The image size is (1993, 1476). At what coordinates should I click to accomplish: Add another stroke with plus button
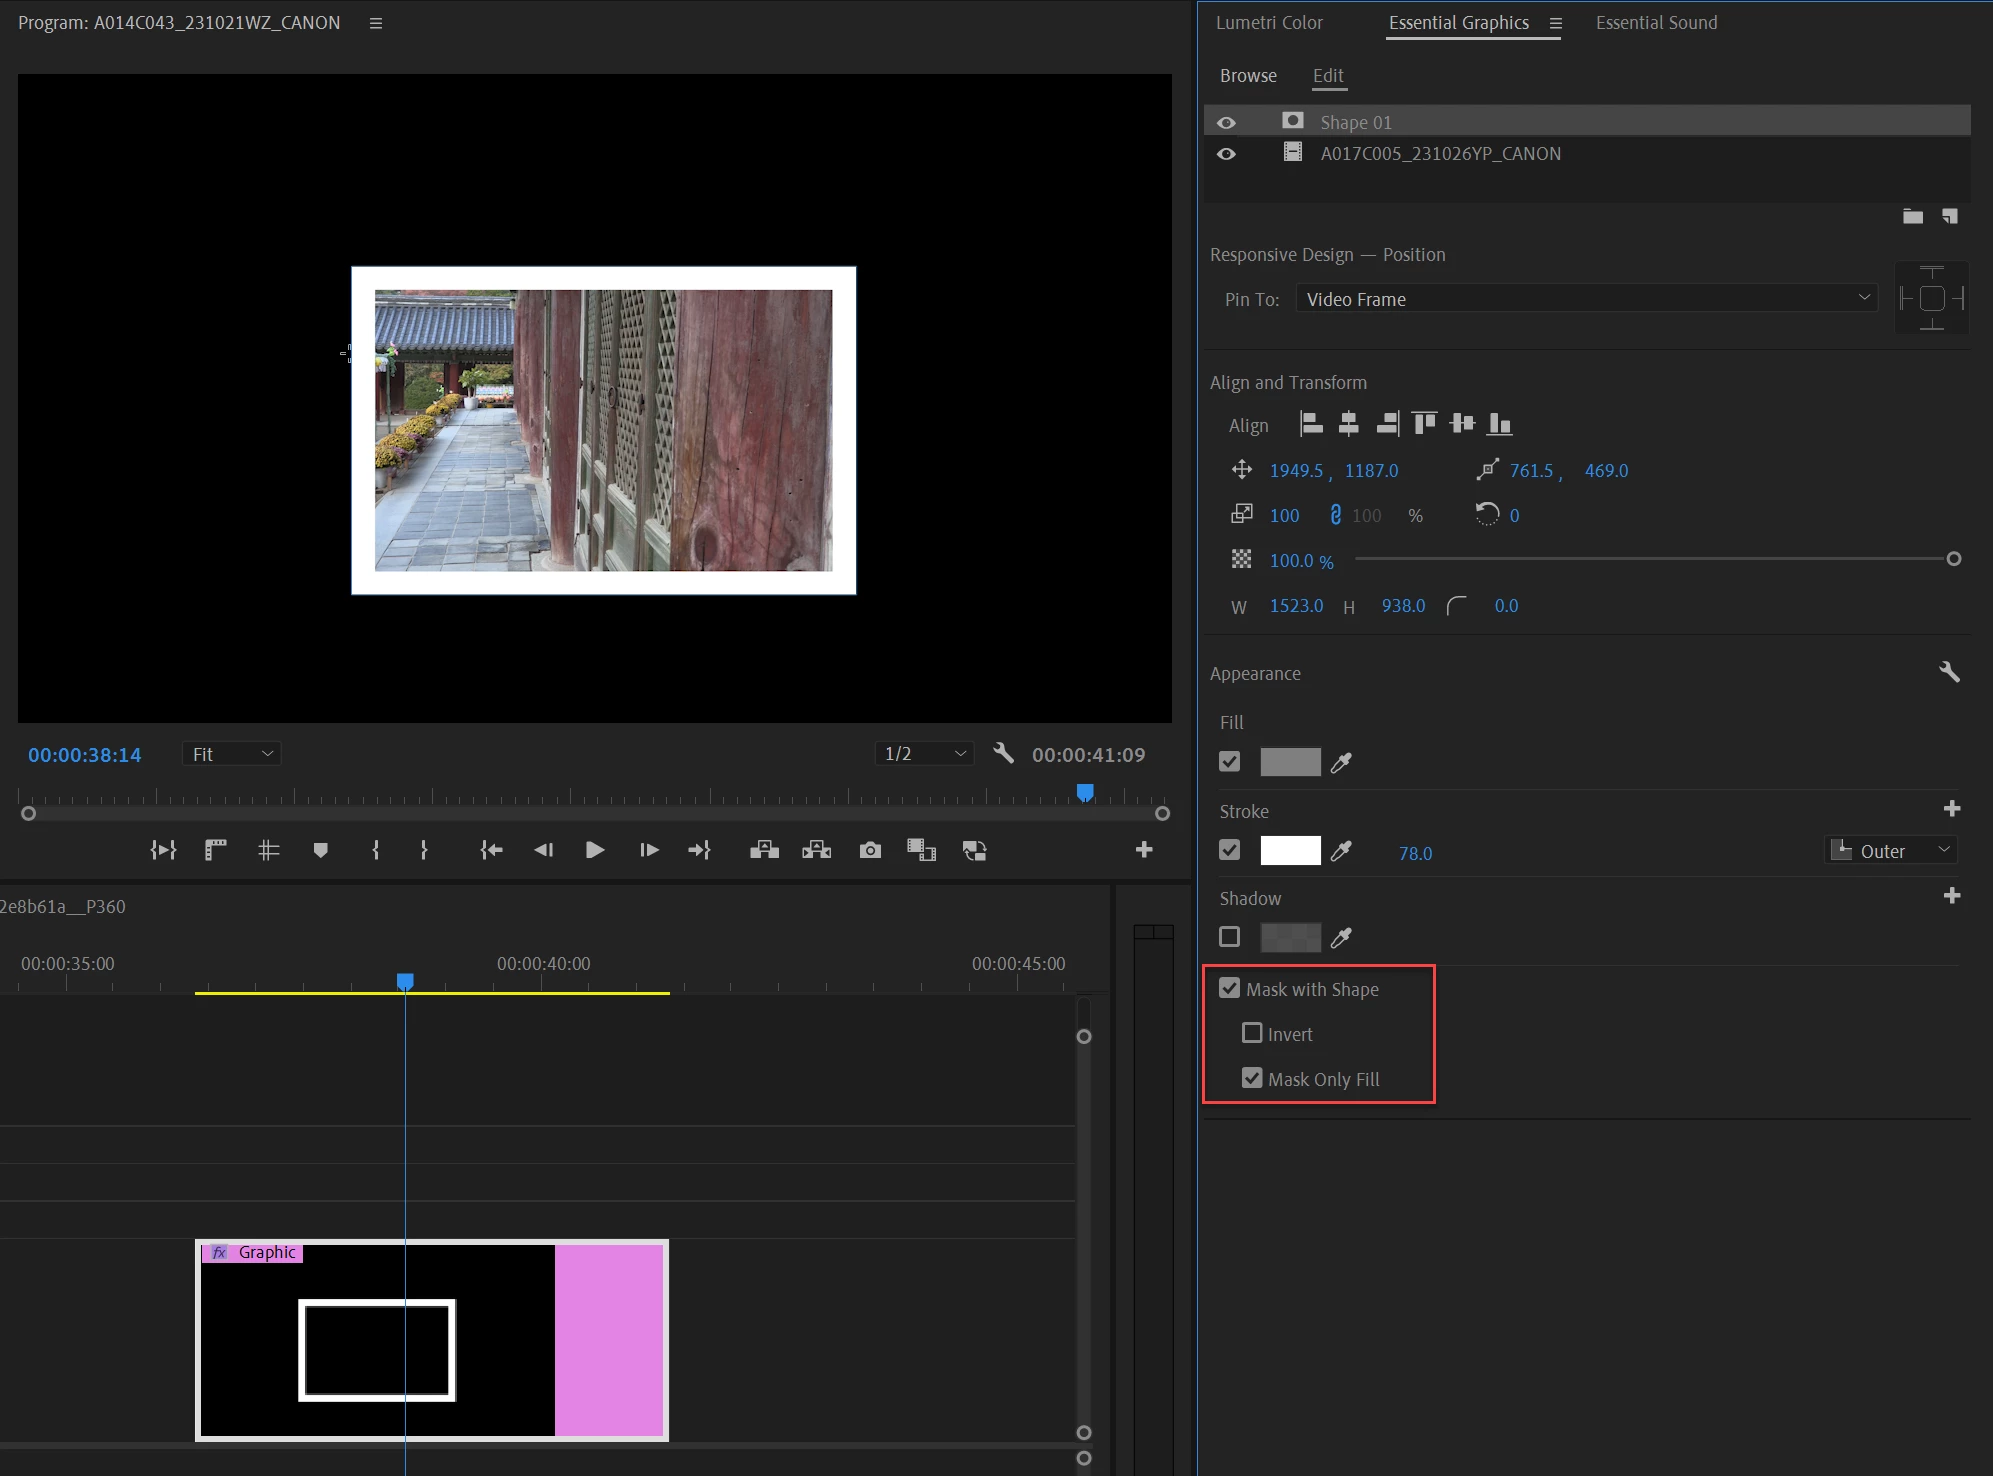(1951, 809)
